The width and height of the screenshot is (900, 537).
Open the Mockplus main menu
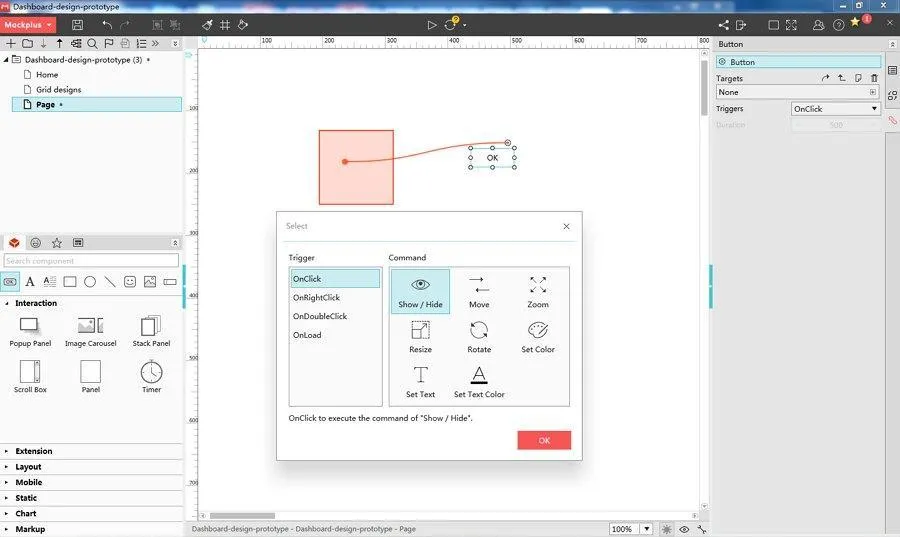point(28,25)
